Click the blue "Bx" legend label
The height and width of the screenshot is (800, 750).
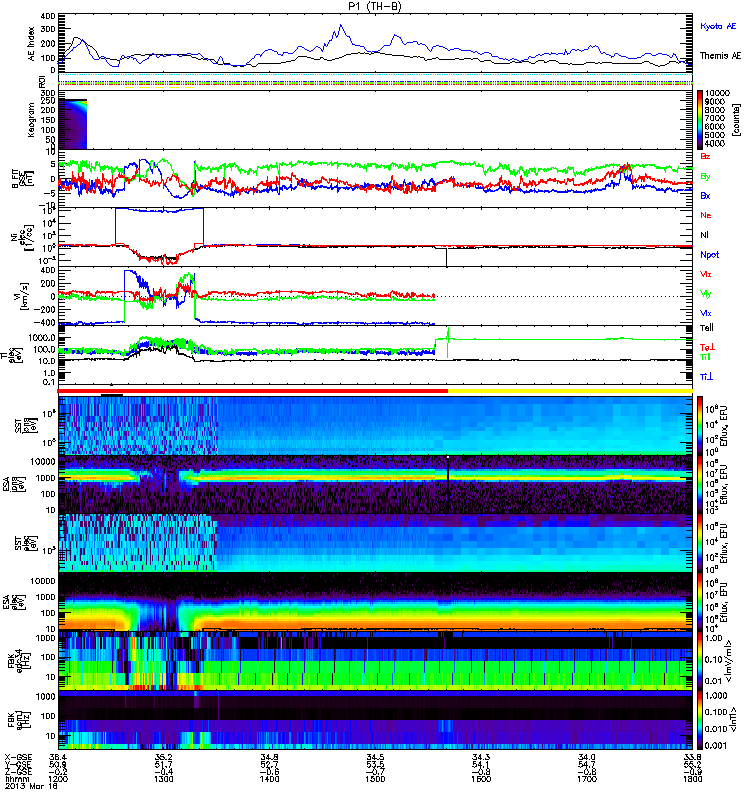pyautogui.click(x=705, y=195)
